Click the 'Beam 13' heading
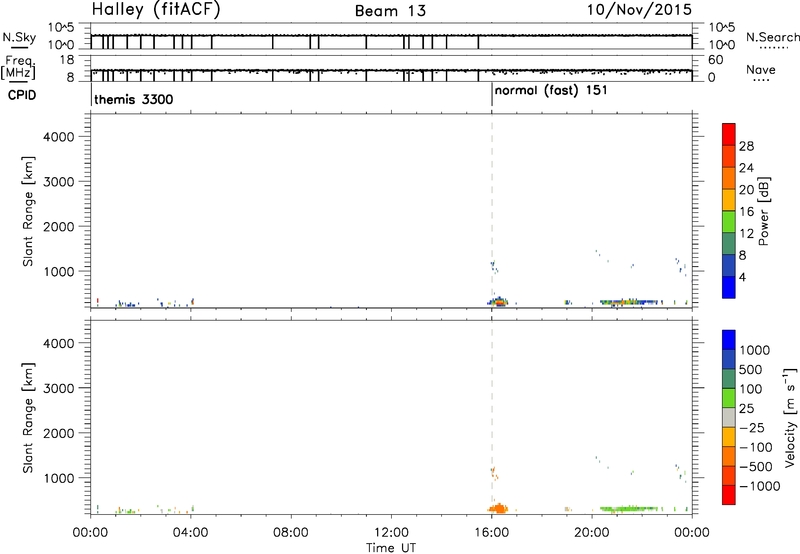The image size is (800, 554). click(390, 11)
